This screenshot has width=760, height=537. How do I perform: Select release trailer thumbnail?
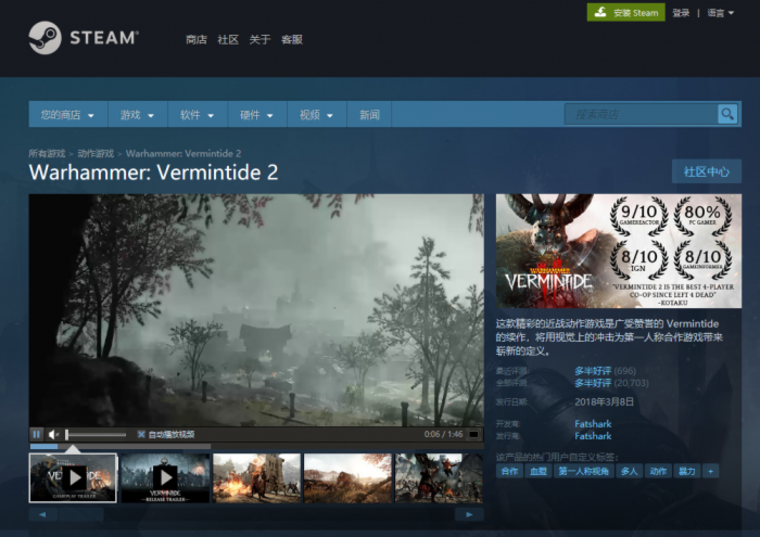coord(165,478)
